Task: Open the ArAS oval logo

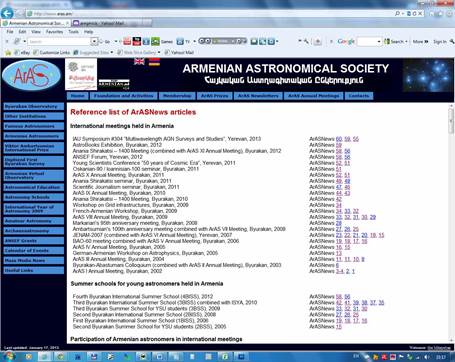Action: [x=31, y=75]
